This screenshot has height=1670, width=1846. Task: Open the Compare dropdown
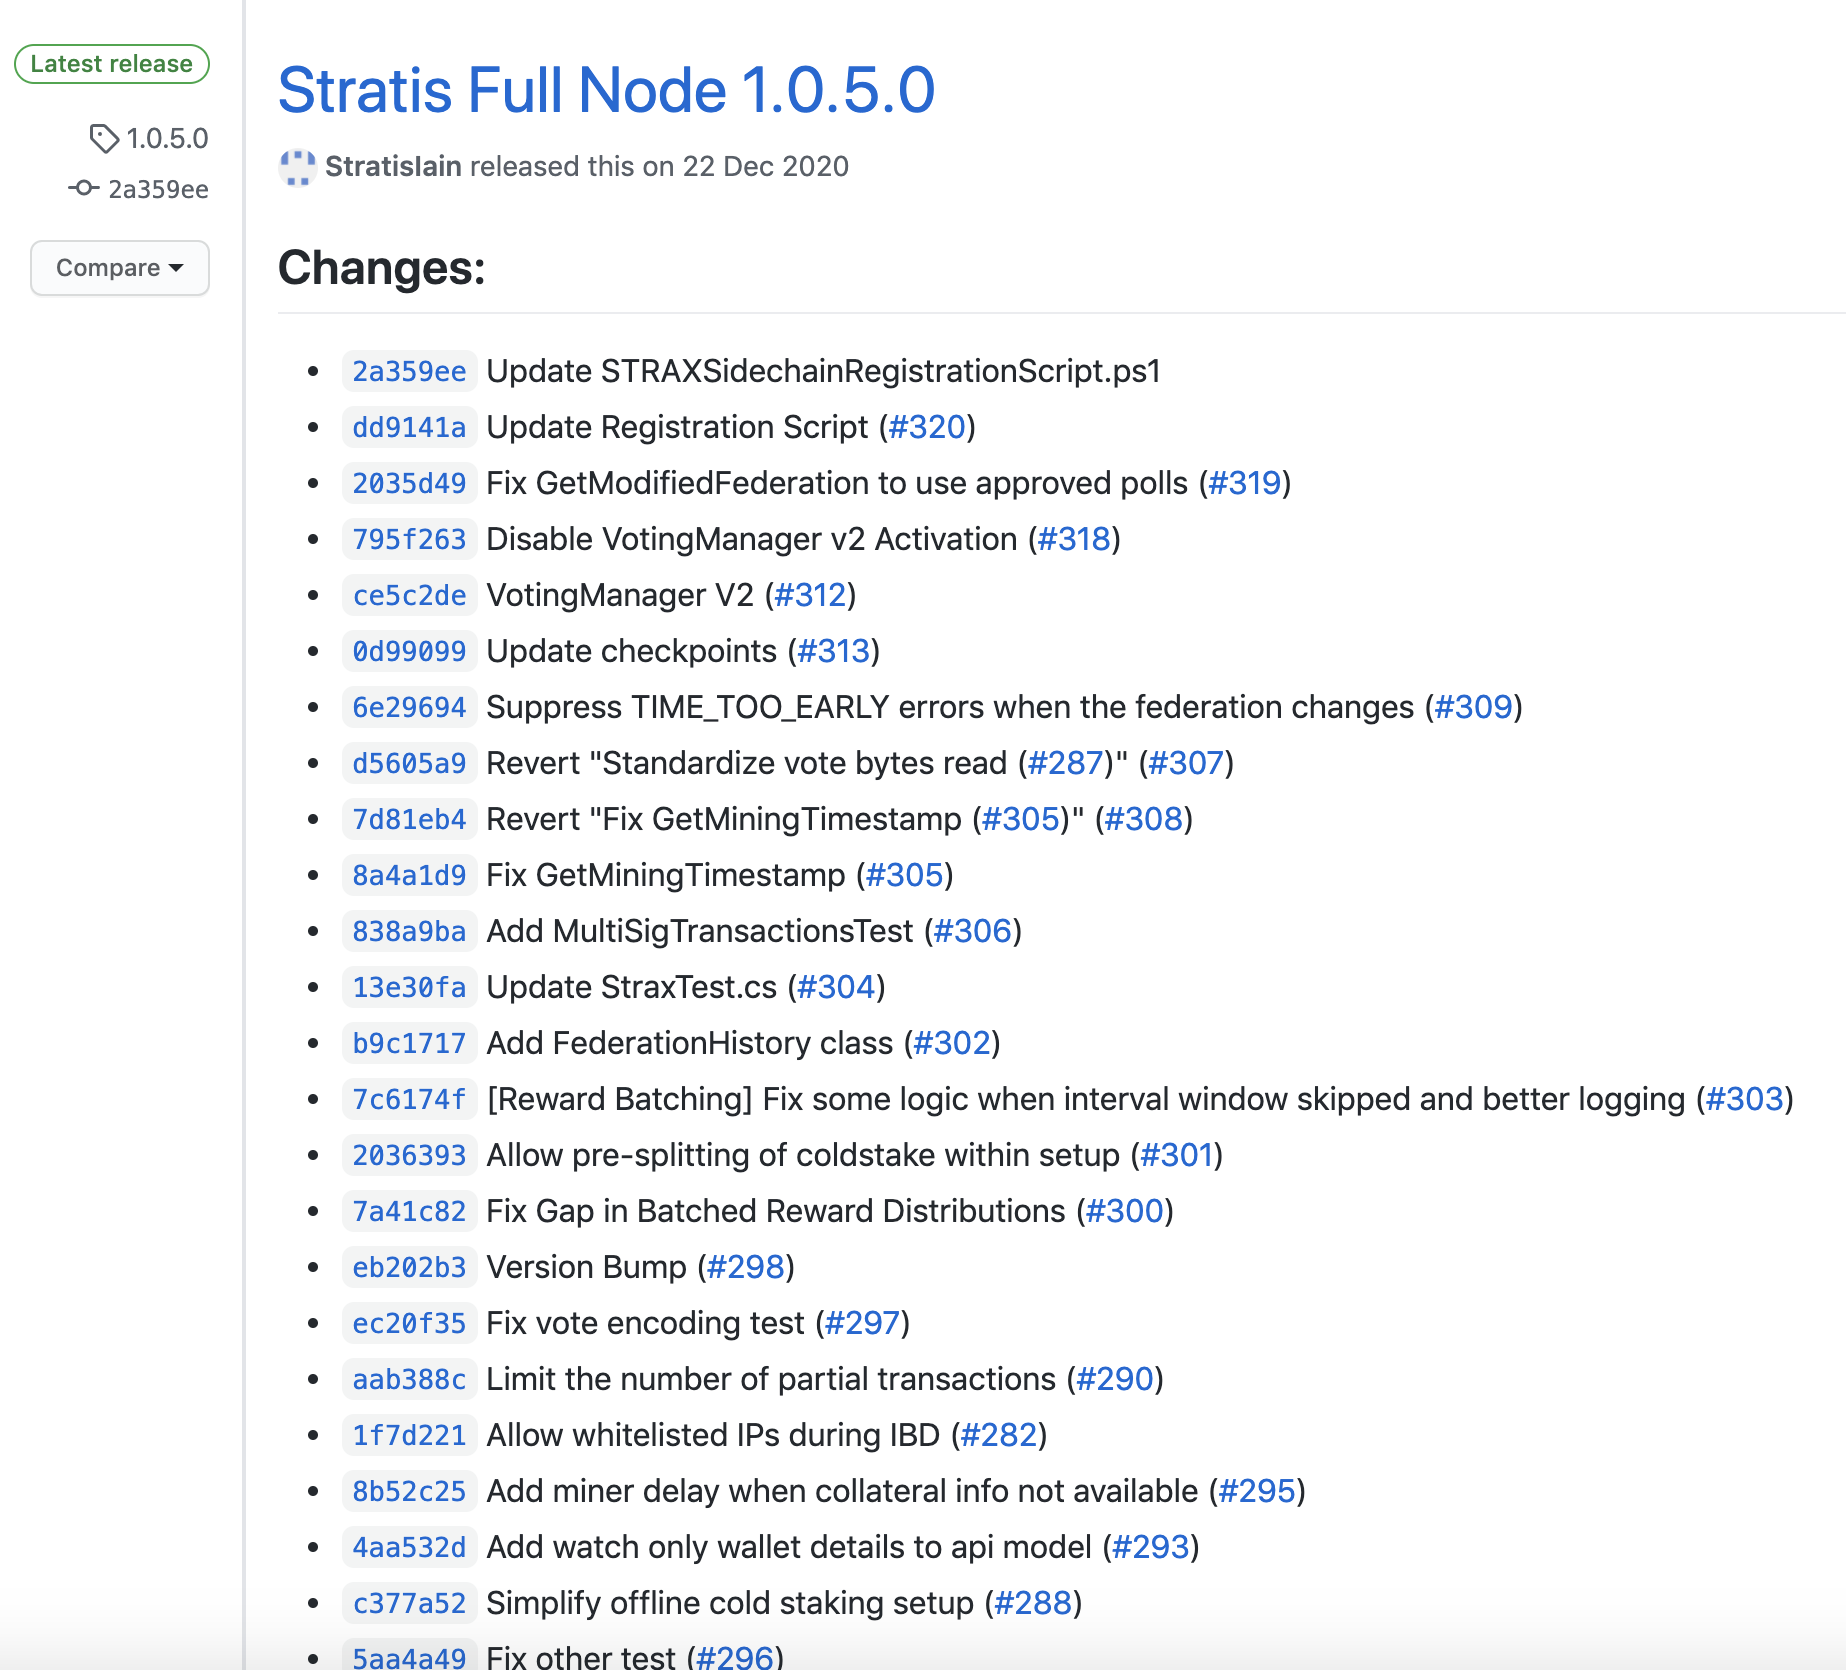click(x=120, y=268)
